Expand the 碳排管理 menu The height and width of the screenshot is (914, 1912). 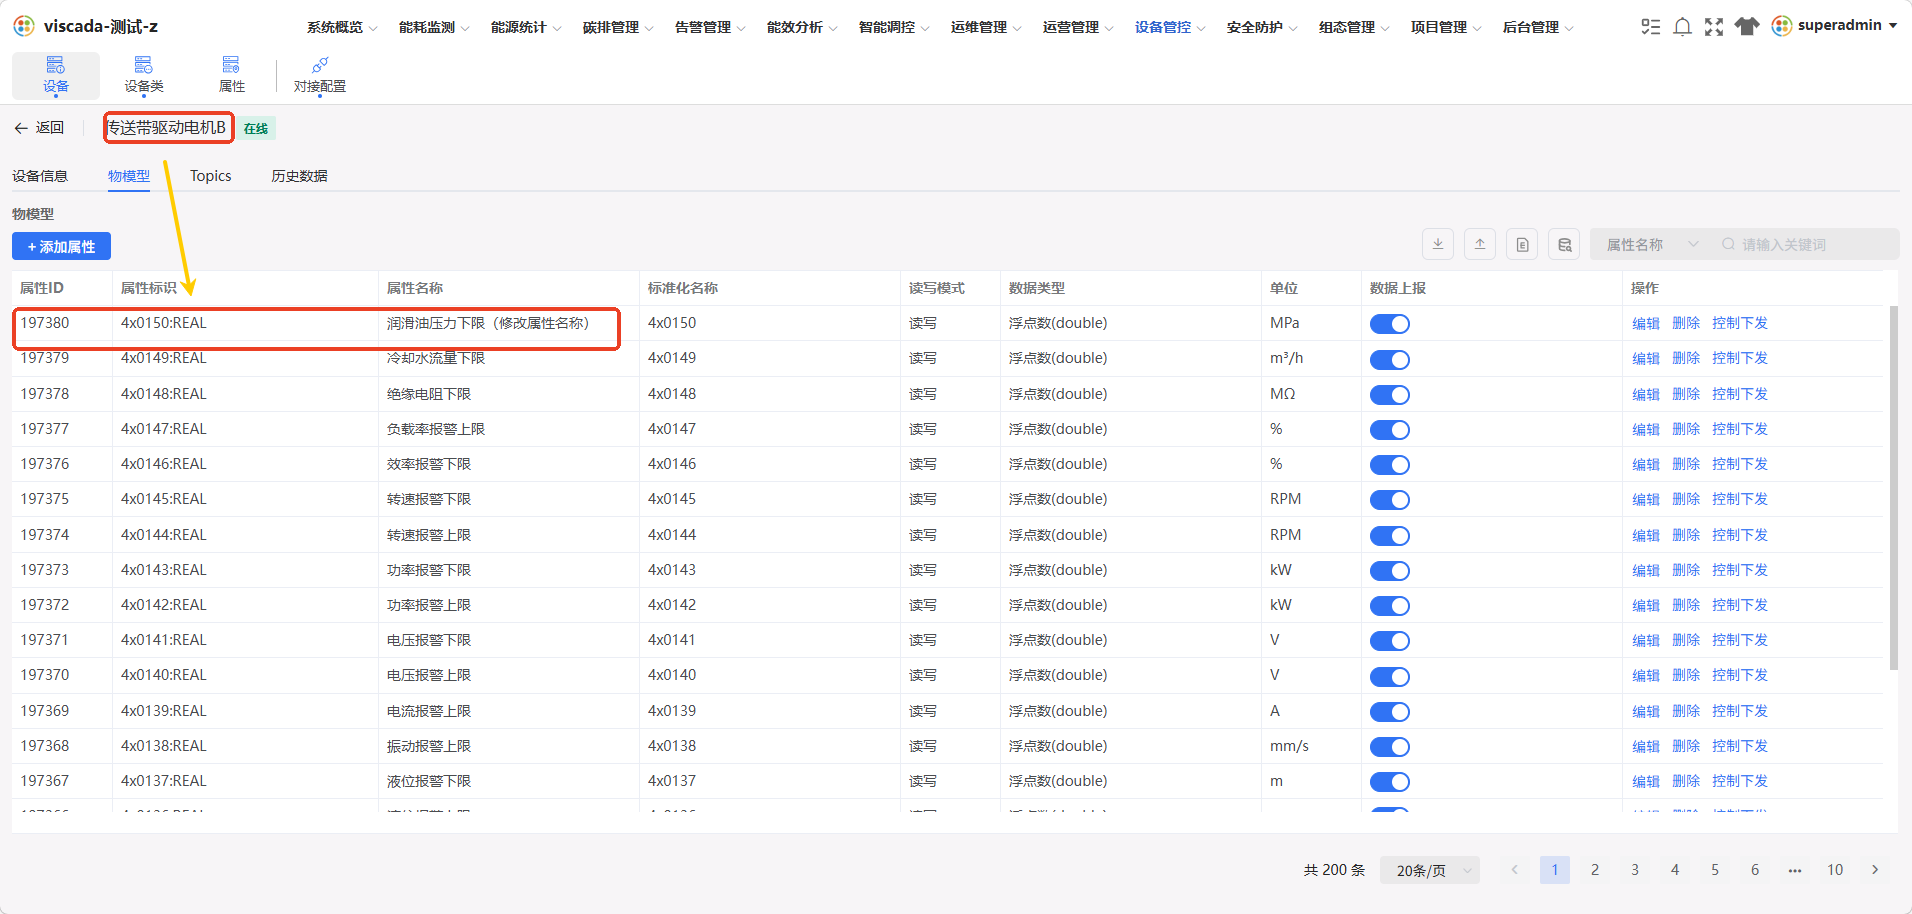[x=618, y=27]
